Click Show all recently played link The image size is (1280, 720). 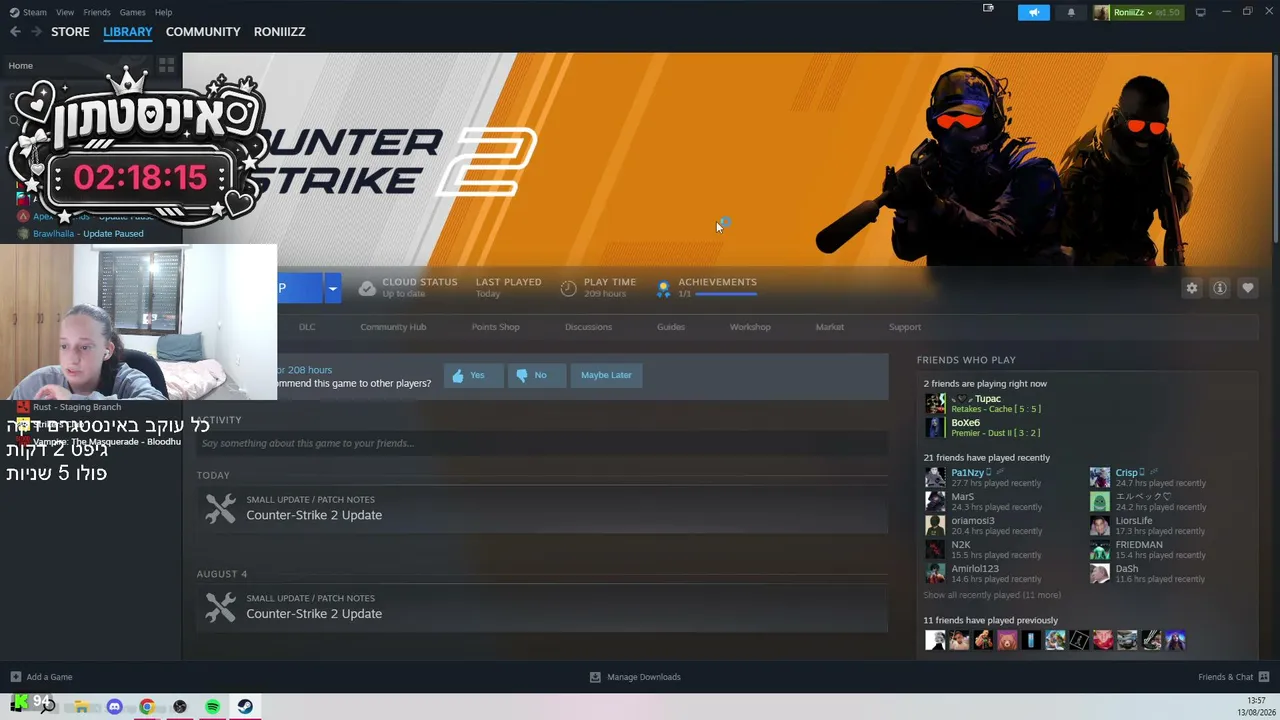pos(992,595)
